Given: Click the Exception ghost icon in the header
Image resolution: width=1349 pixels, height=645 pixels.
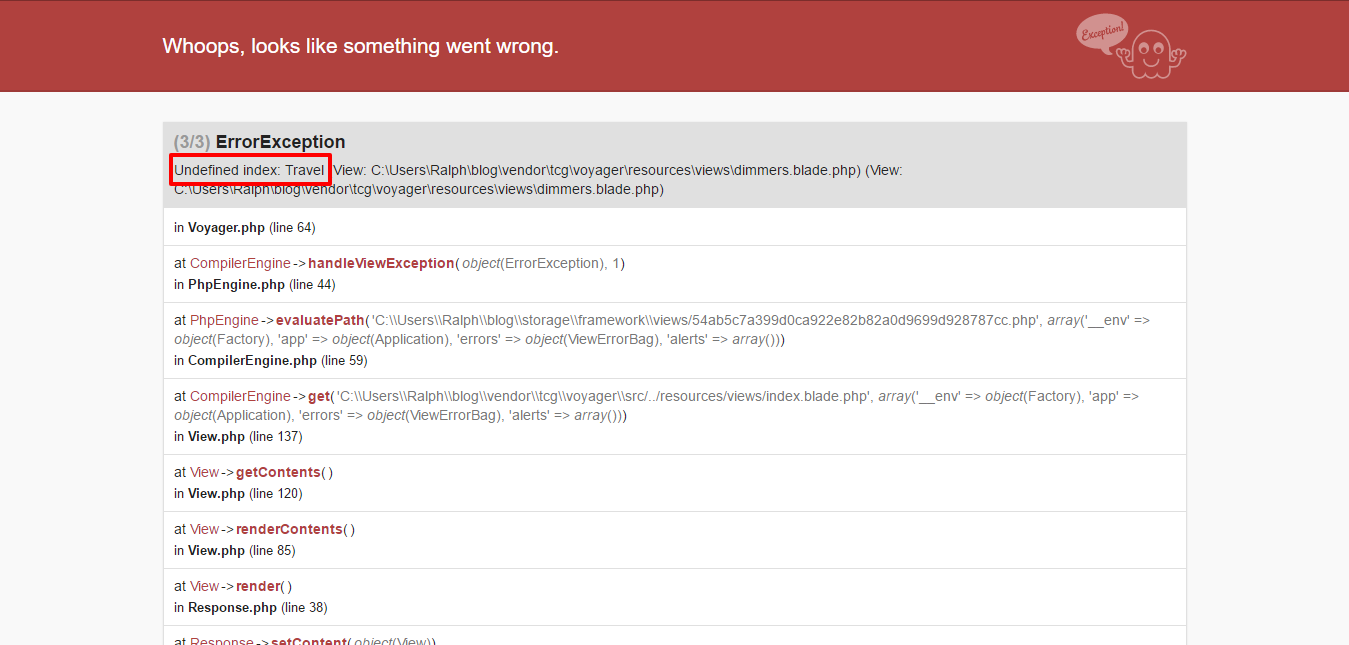Looking at the screenshot, I should 1131,46.
